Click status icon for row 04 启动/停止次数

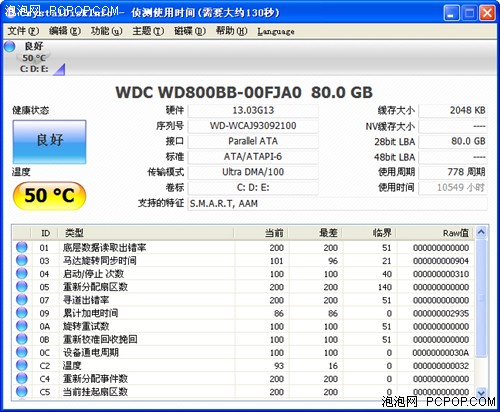tap(22, 273)
